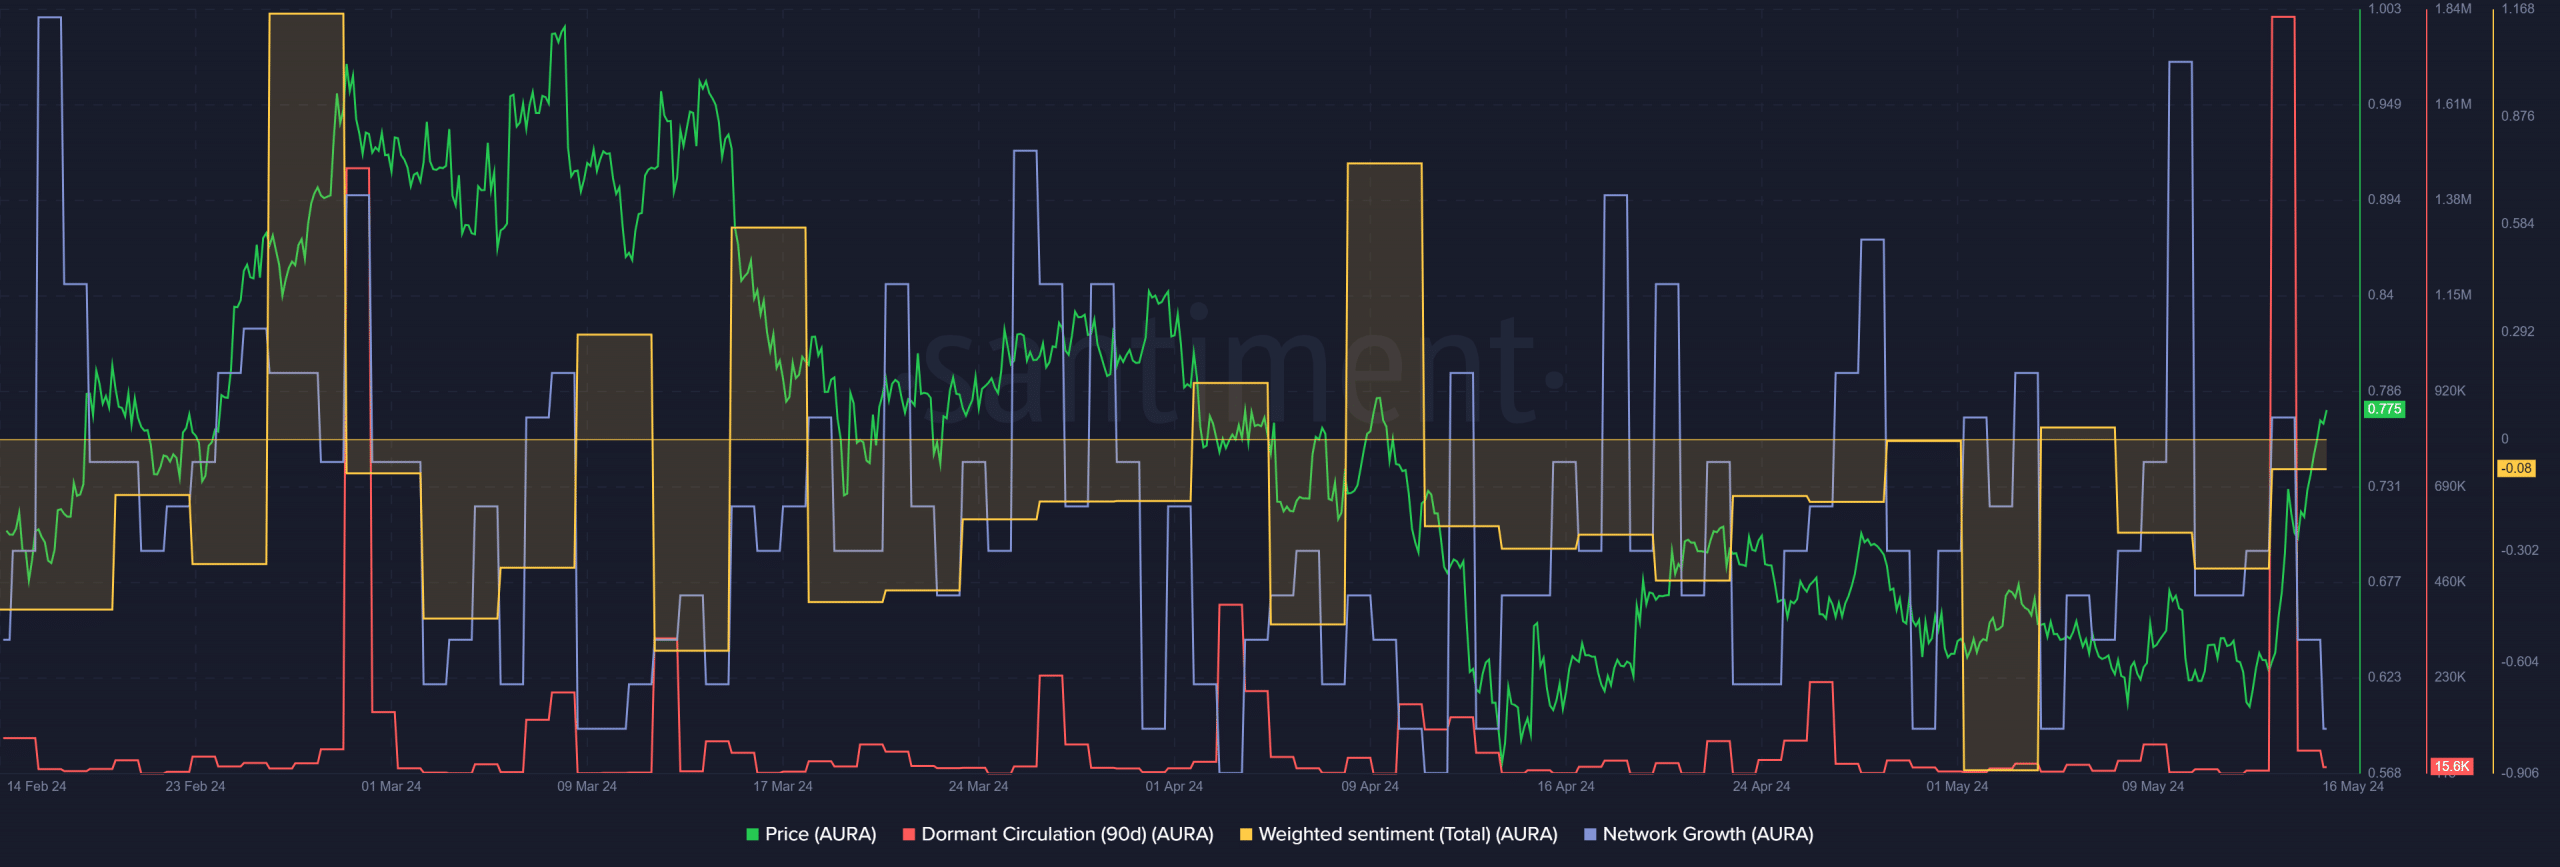Click the green Price (AURA) legend swatch
This screenshot has height=867, width=2560.
pyautogui.click(x=752, y=834)
